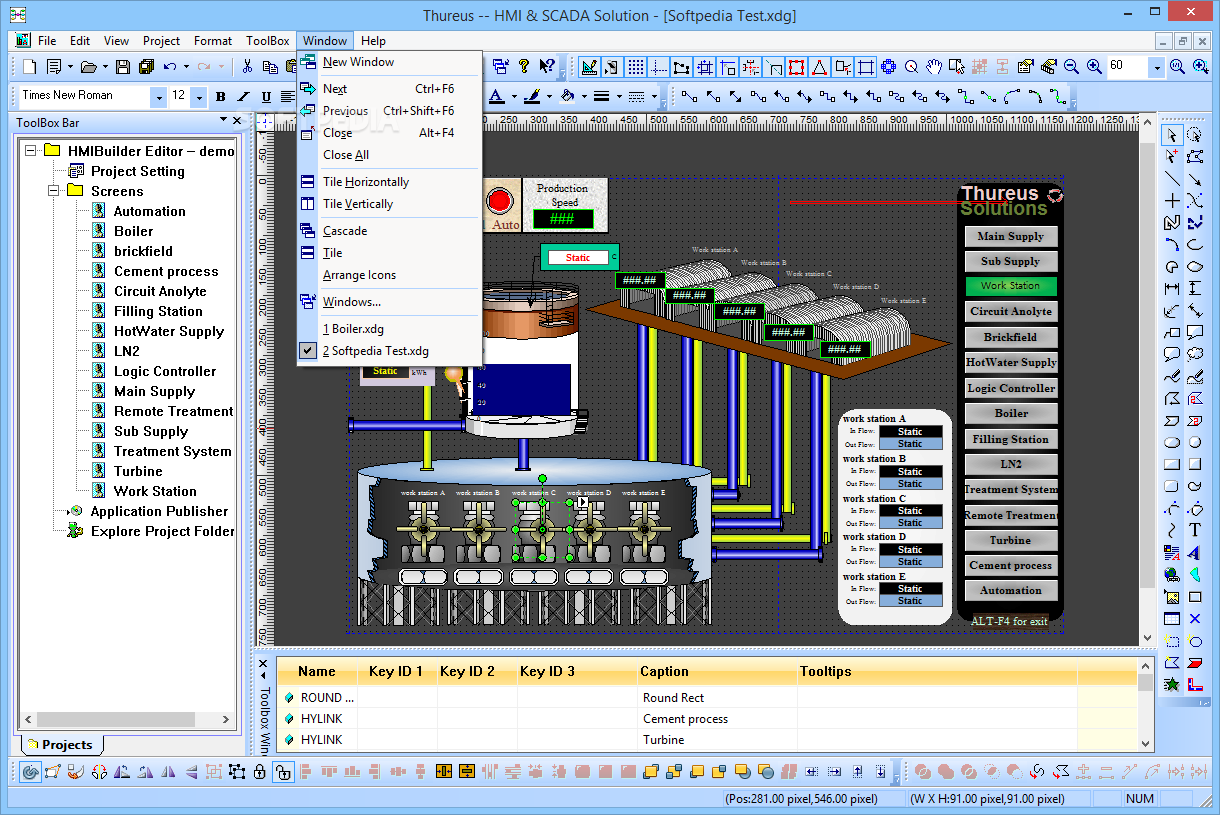Image resolution: width=1220 pixels, height=815 pixels.
Task: Click the Main Supply button on the canvas
Action: (1010, 237)
